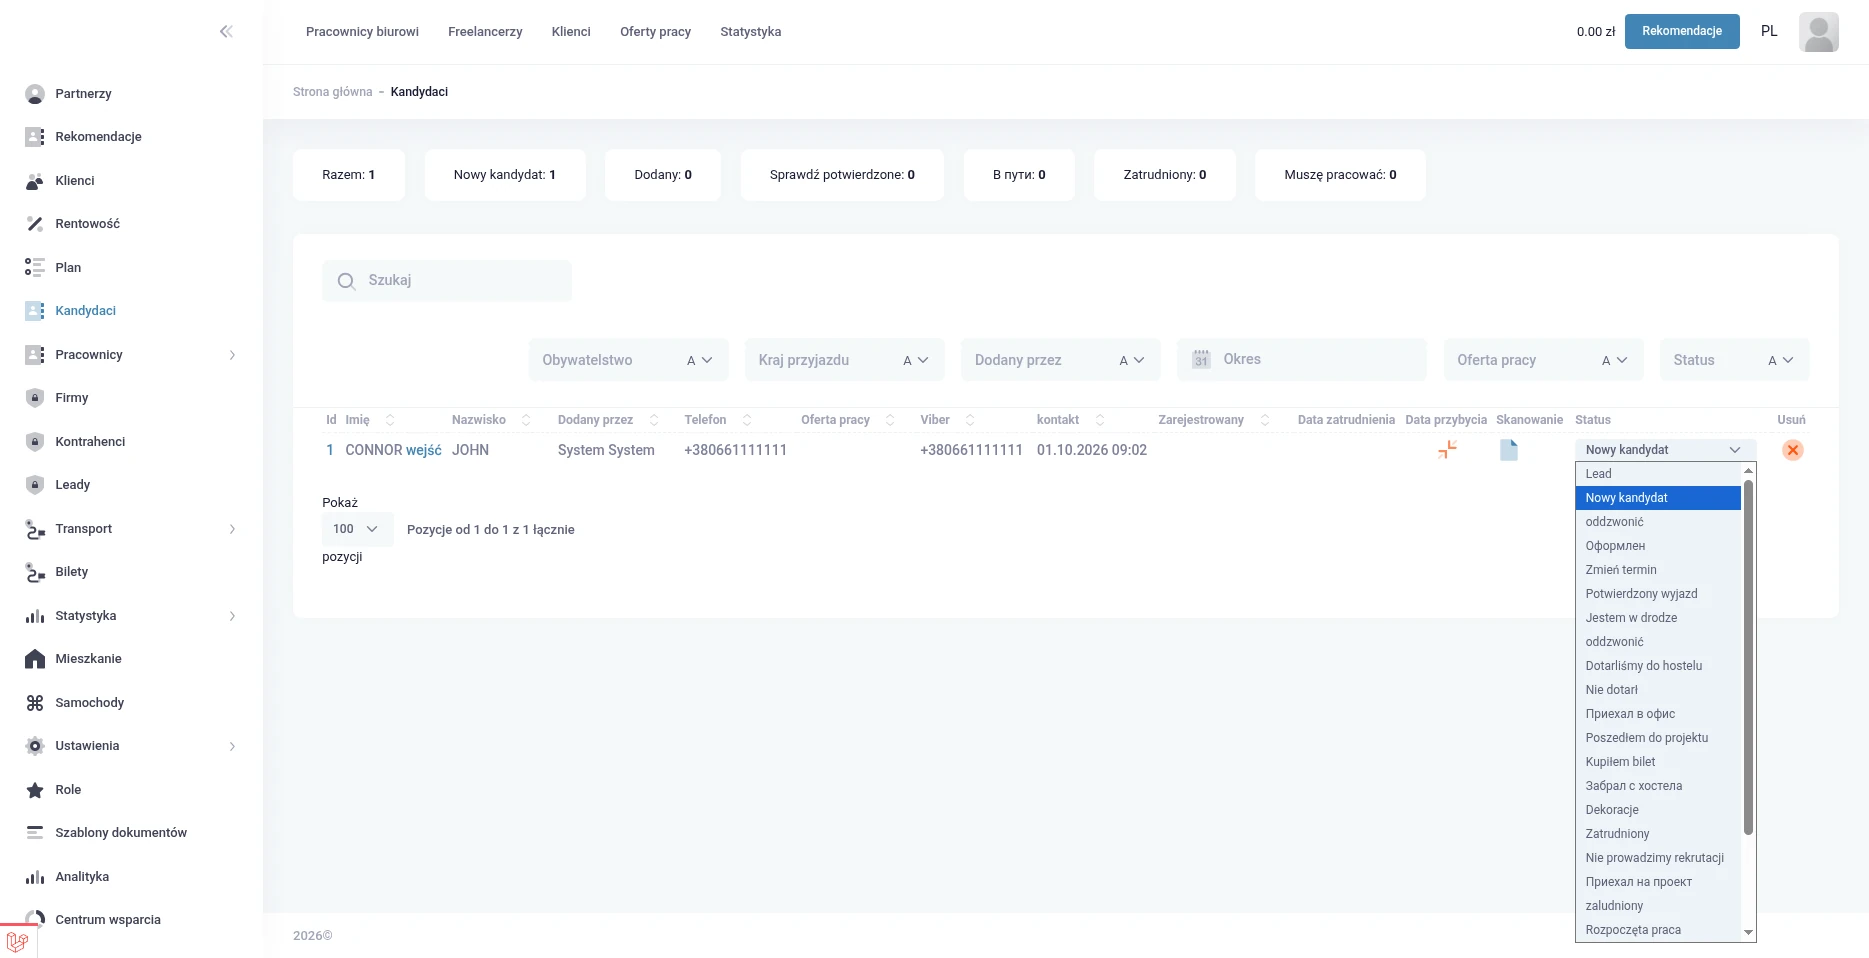This screenshot has height=958, width=1869.
Task: Click the Rekomendacje sidebar icon
Action: pos(35,137)
